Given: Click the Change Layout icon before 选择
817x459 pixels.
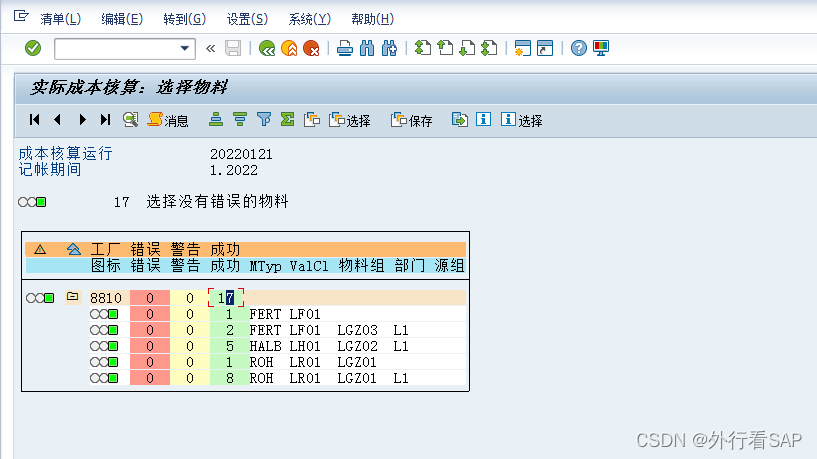Looking at the screenshot, I should pos(312,120).
